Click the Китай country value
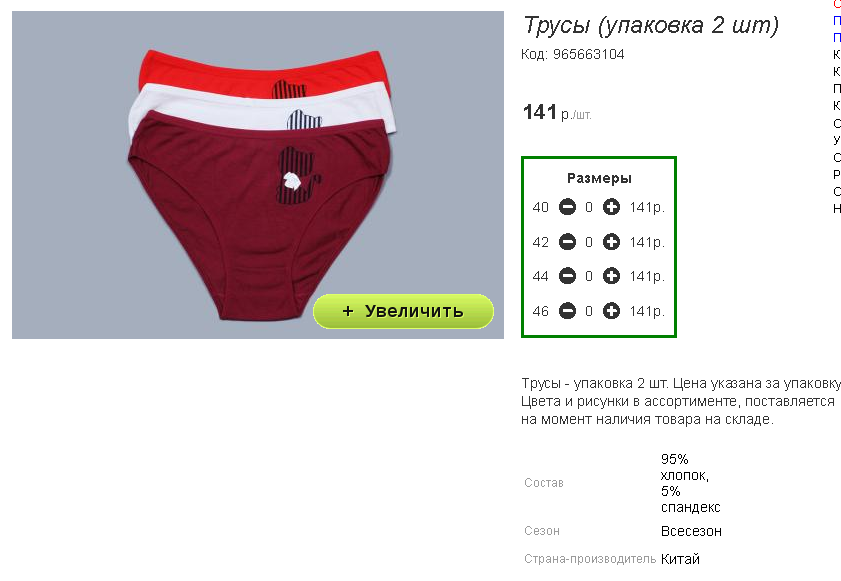This screenshot has height=581, width=841. [680, 559]
